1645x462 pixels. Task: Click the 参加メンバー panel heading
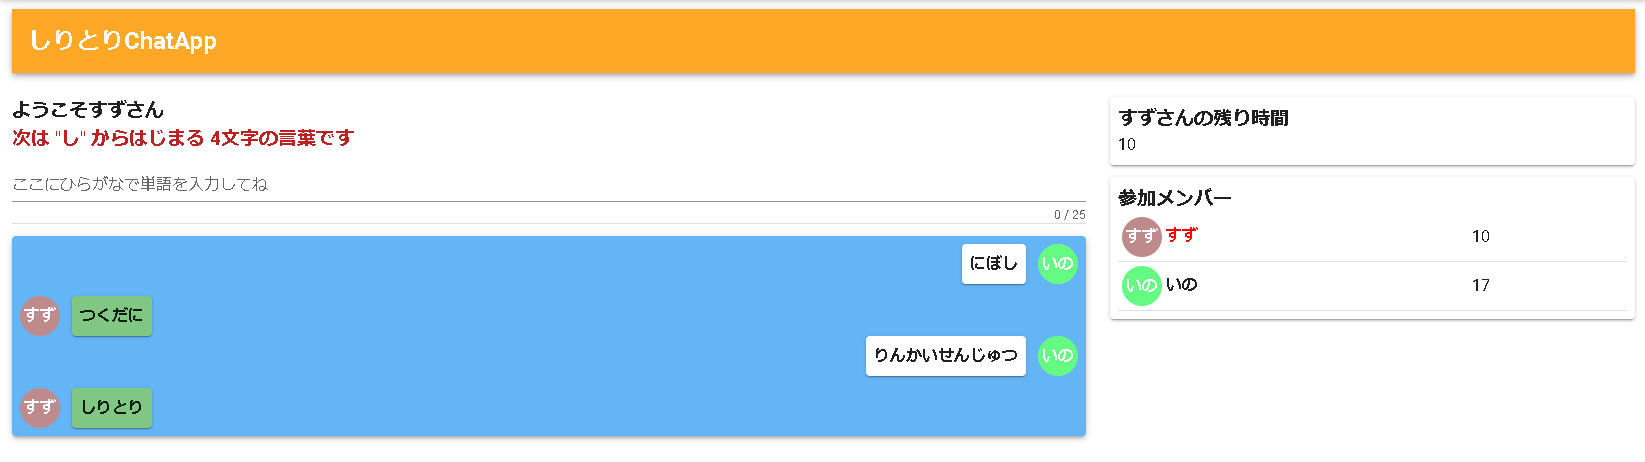pyautogui.click(x=1174, y=198)
